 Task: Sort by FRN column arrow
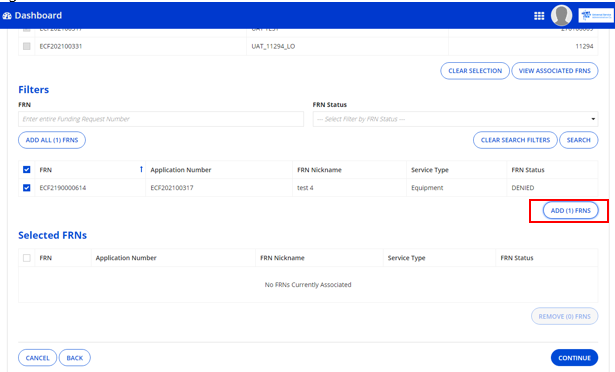point(141,170)
